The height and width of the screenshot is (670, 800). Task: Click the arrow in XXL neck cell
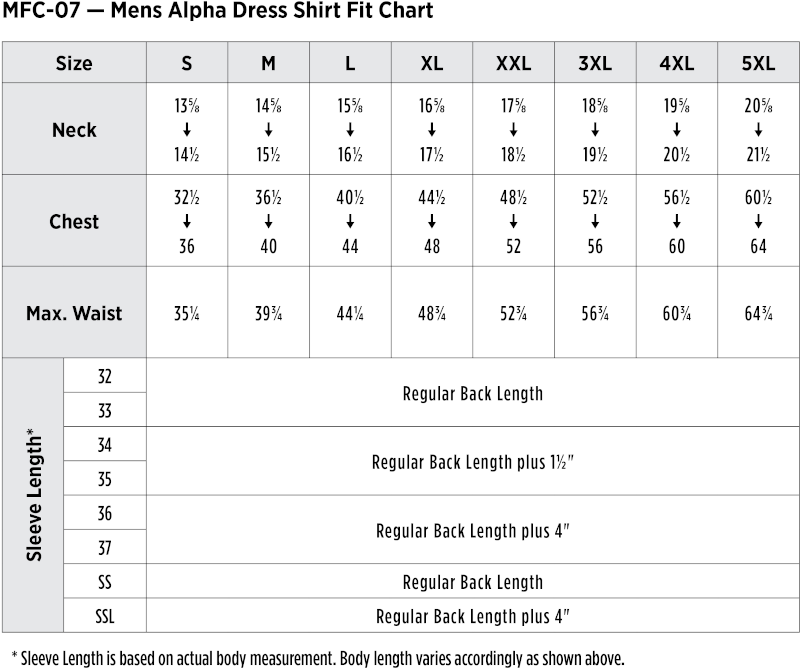[x=513, y=130]
